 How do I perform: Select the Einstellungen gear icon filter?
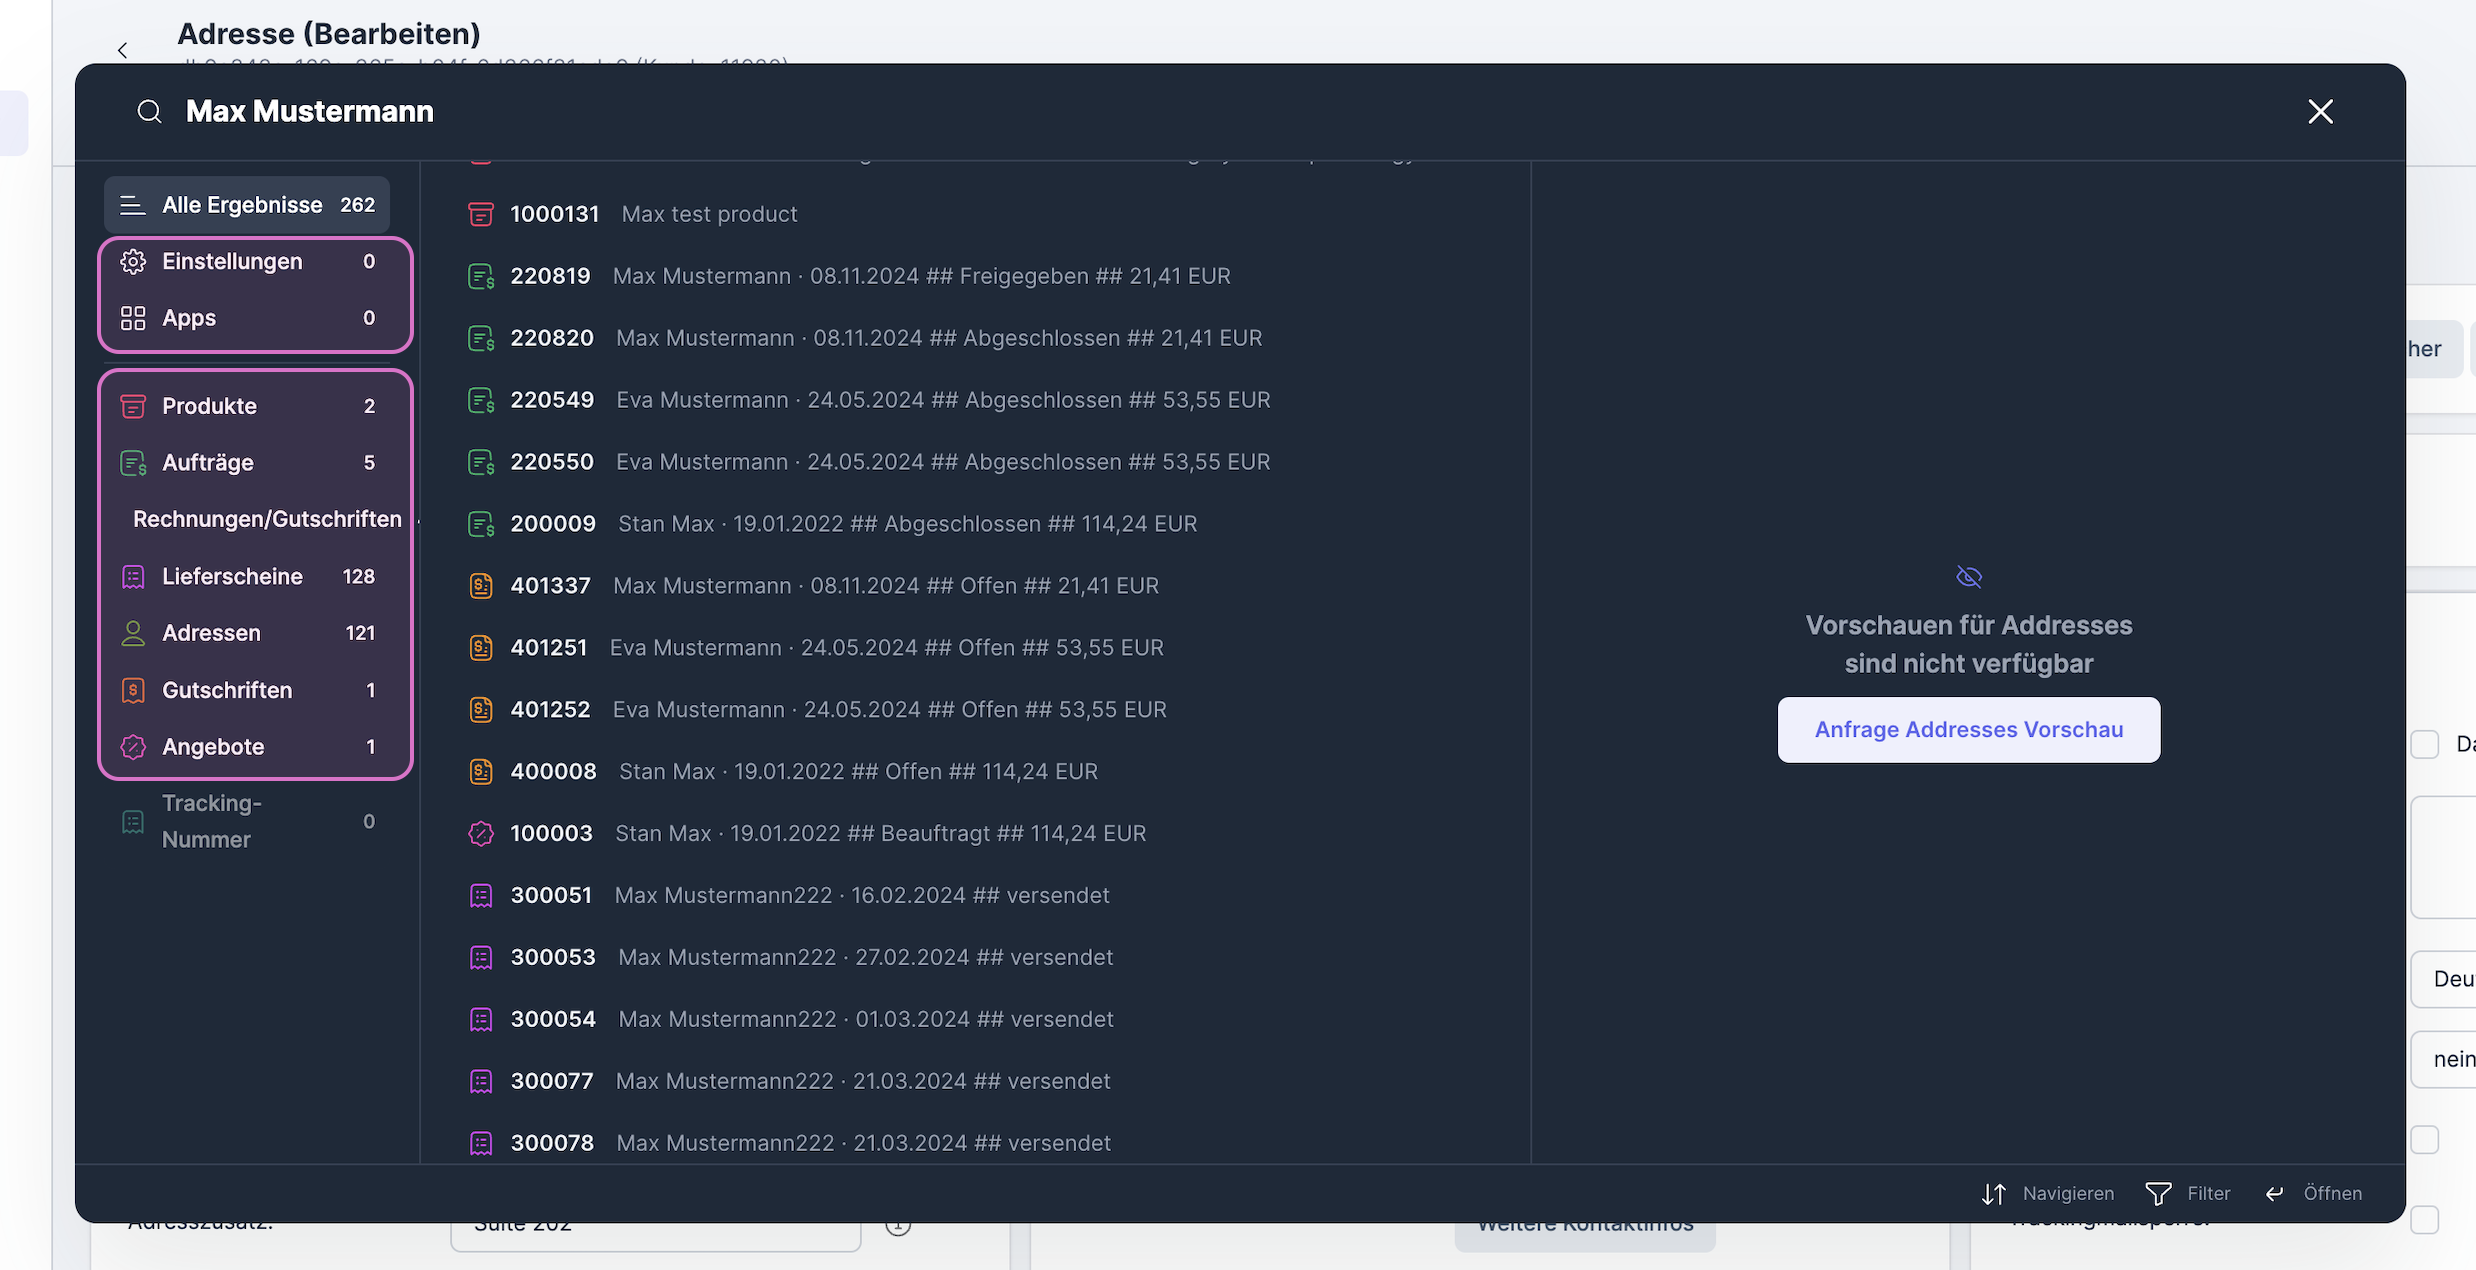coord(133,262)
